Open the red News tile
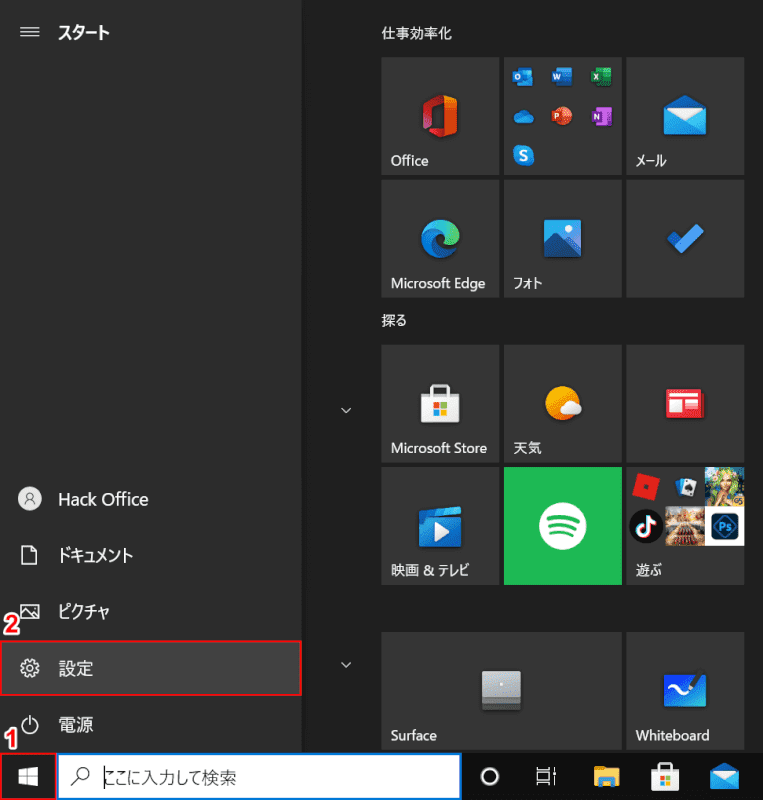763x800 pixels. (x=685, y=404)
